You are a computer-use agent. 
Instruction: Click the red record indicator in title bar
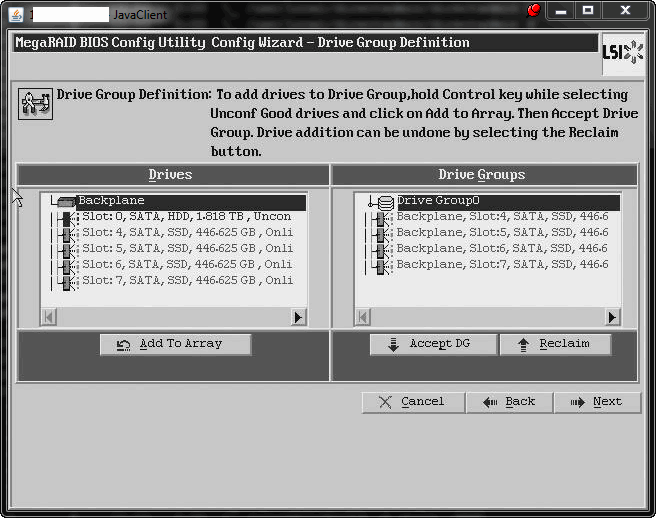click(533, 10)
